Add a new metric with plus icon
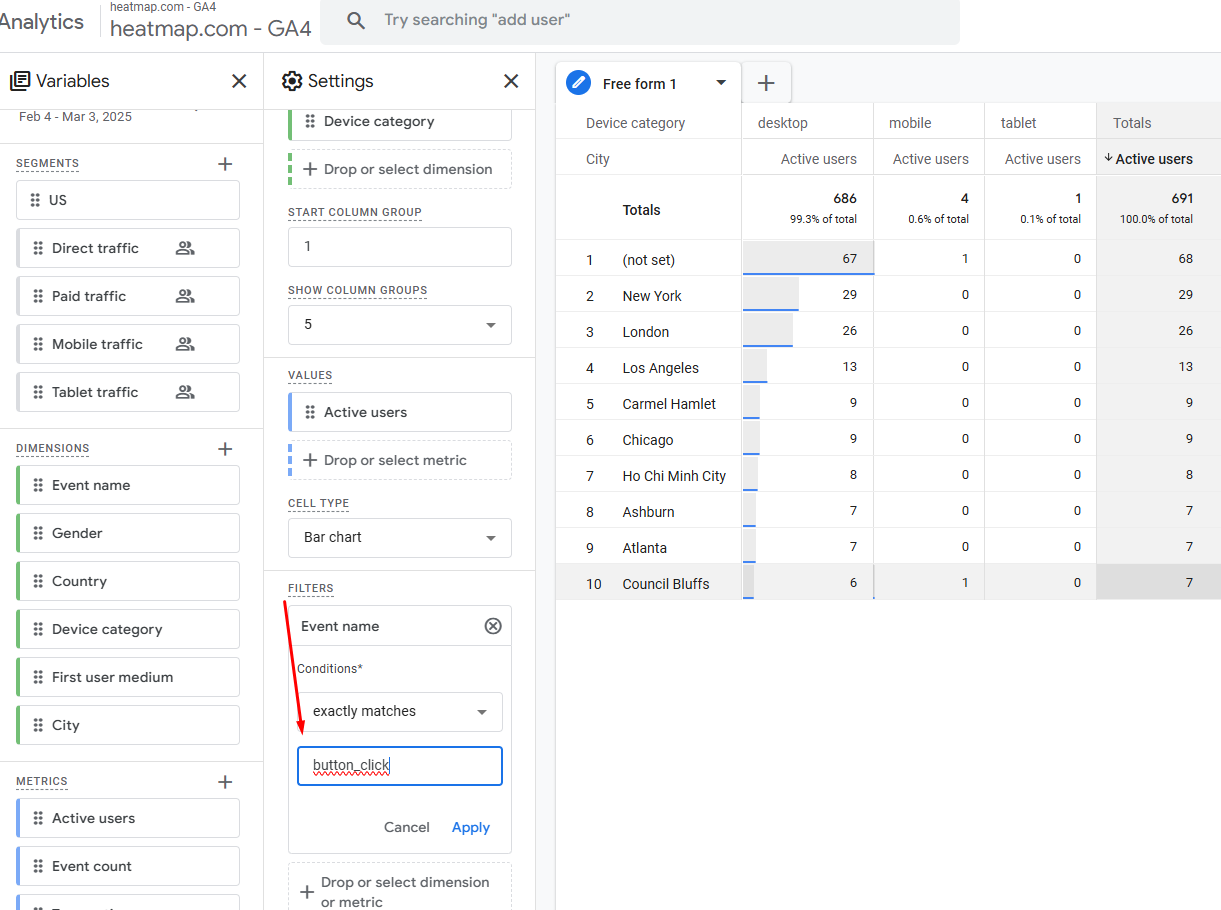 (225, 782)
